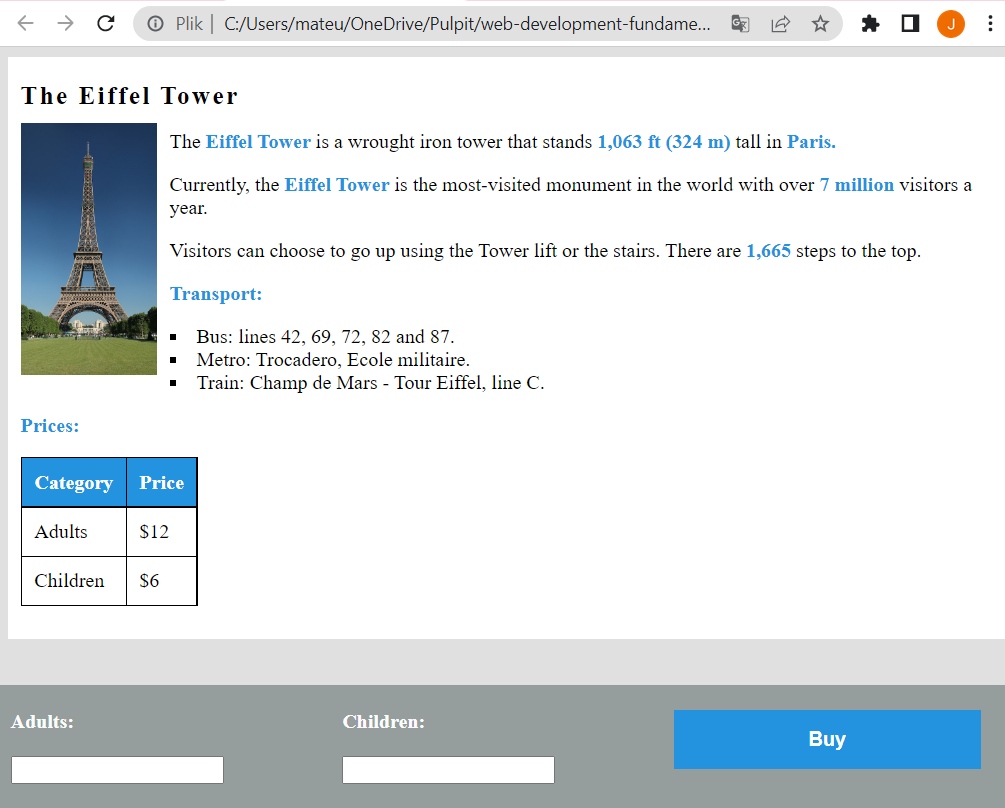Click the Train: Champ de Mars item

(x=370, y=383)
